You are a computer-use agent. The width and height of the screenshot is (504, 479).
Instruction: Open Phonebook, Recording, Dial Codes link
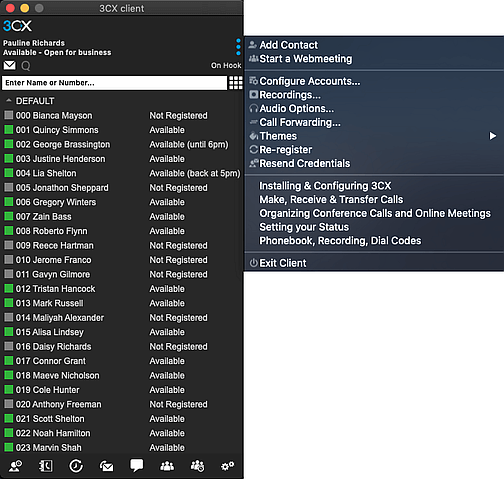[340, 240]
